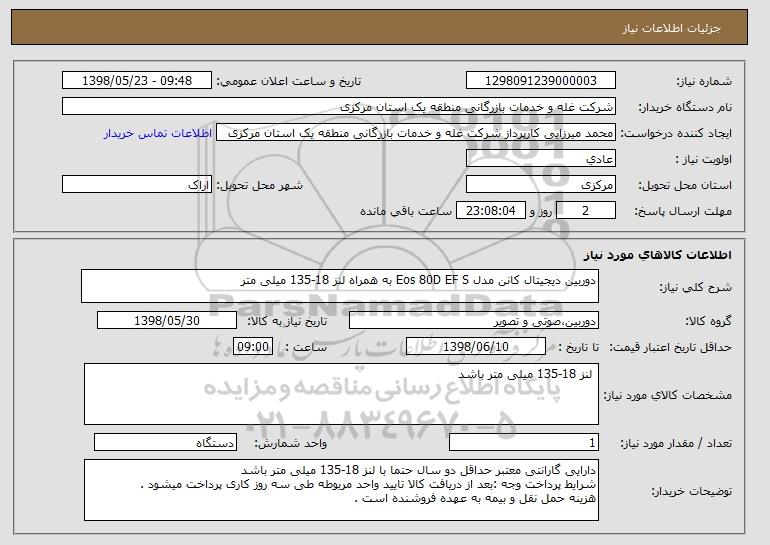Click the goods group field دوربین،صوتی و تصویر
The image size is (770, 545).
tap(474, 321)
